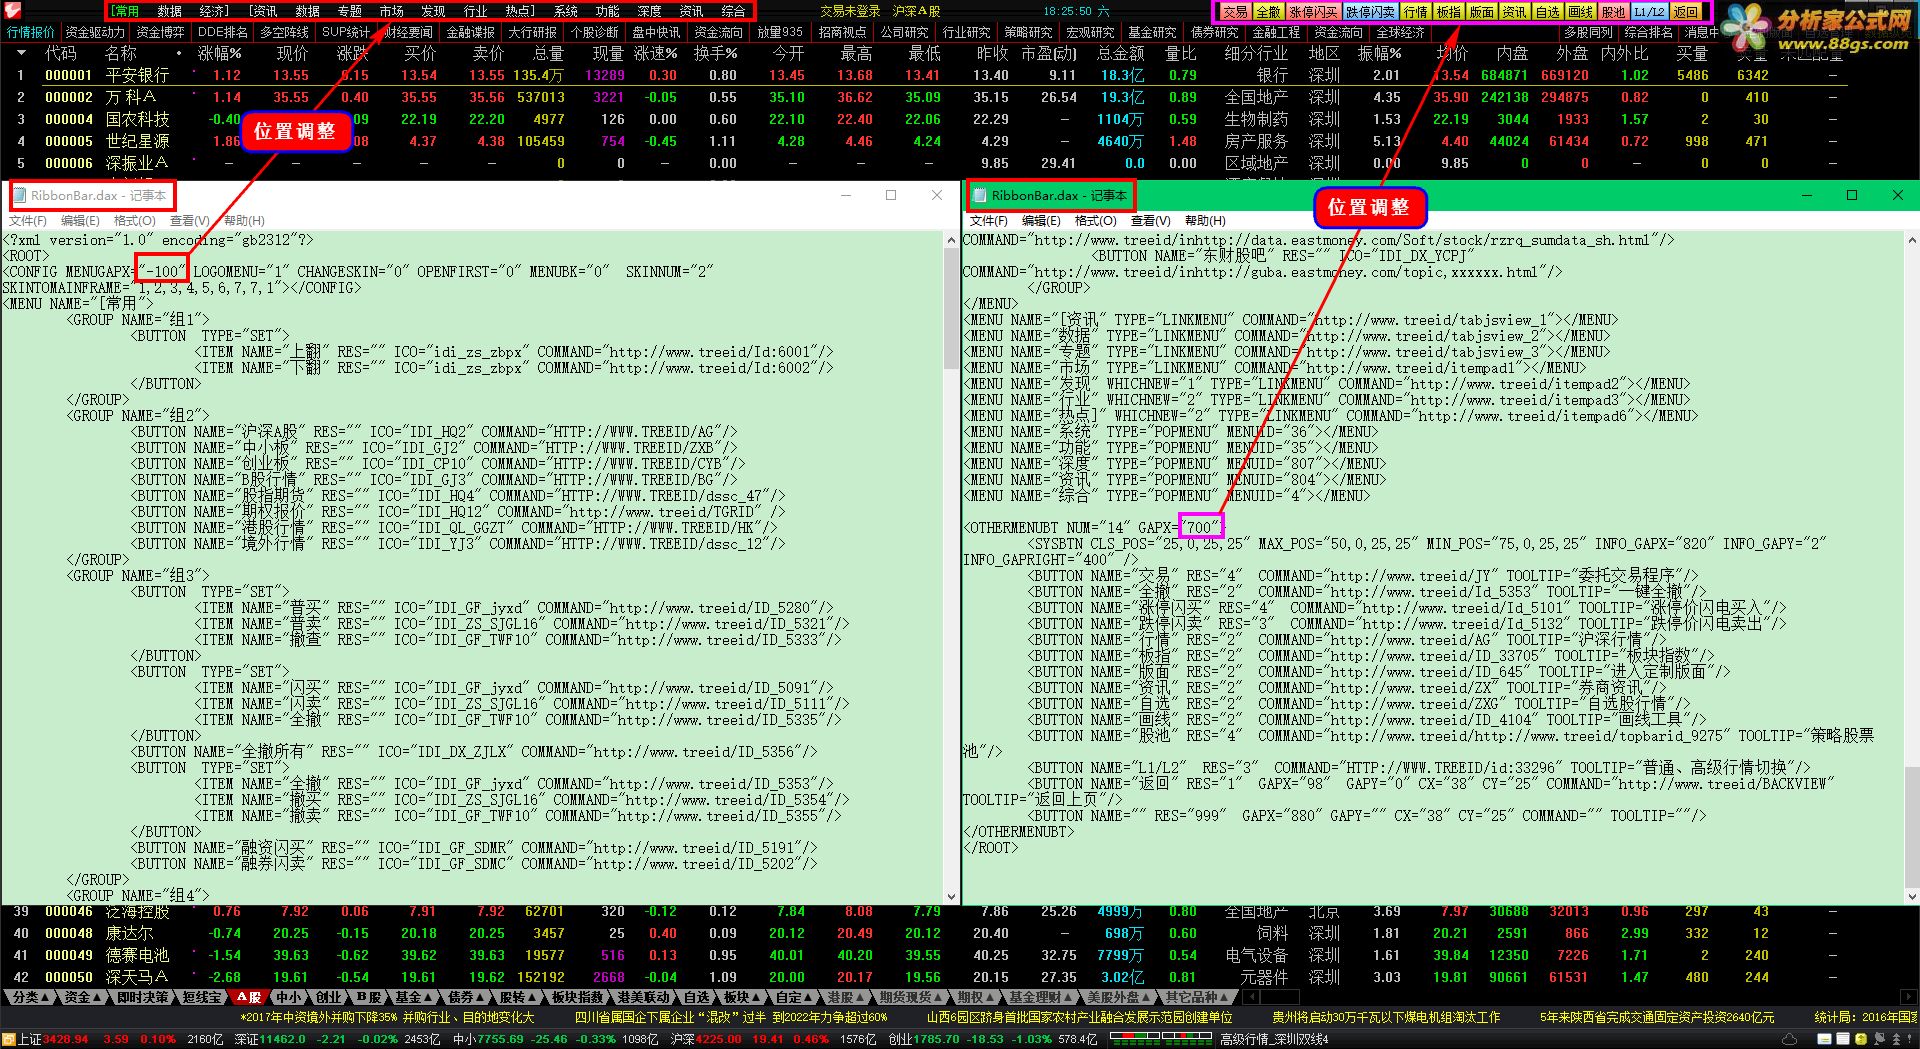
Task: Expand the 期货现货▲ bottom menu
Action: coord(911,997)
